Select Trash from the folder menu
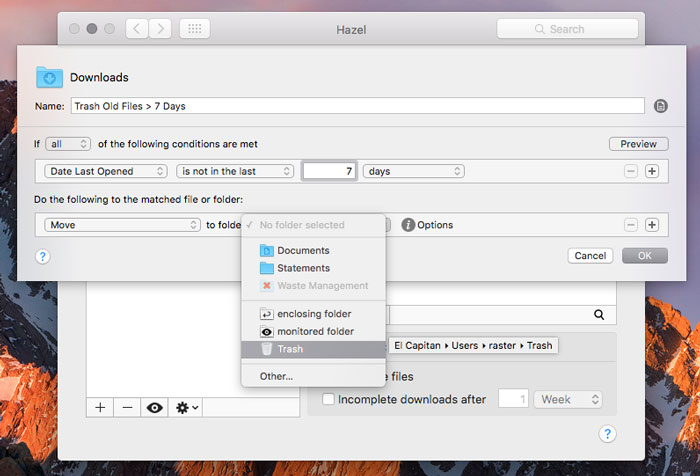This screenshot has width=700, height=476. click(290, 349)
